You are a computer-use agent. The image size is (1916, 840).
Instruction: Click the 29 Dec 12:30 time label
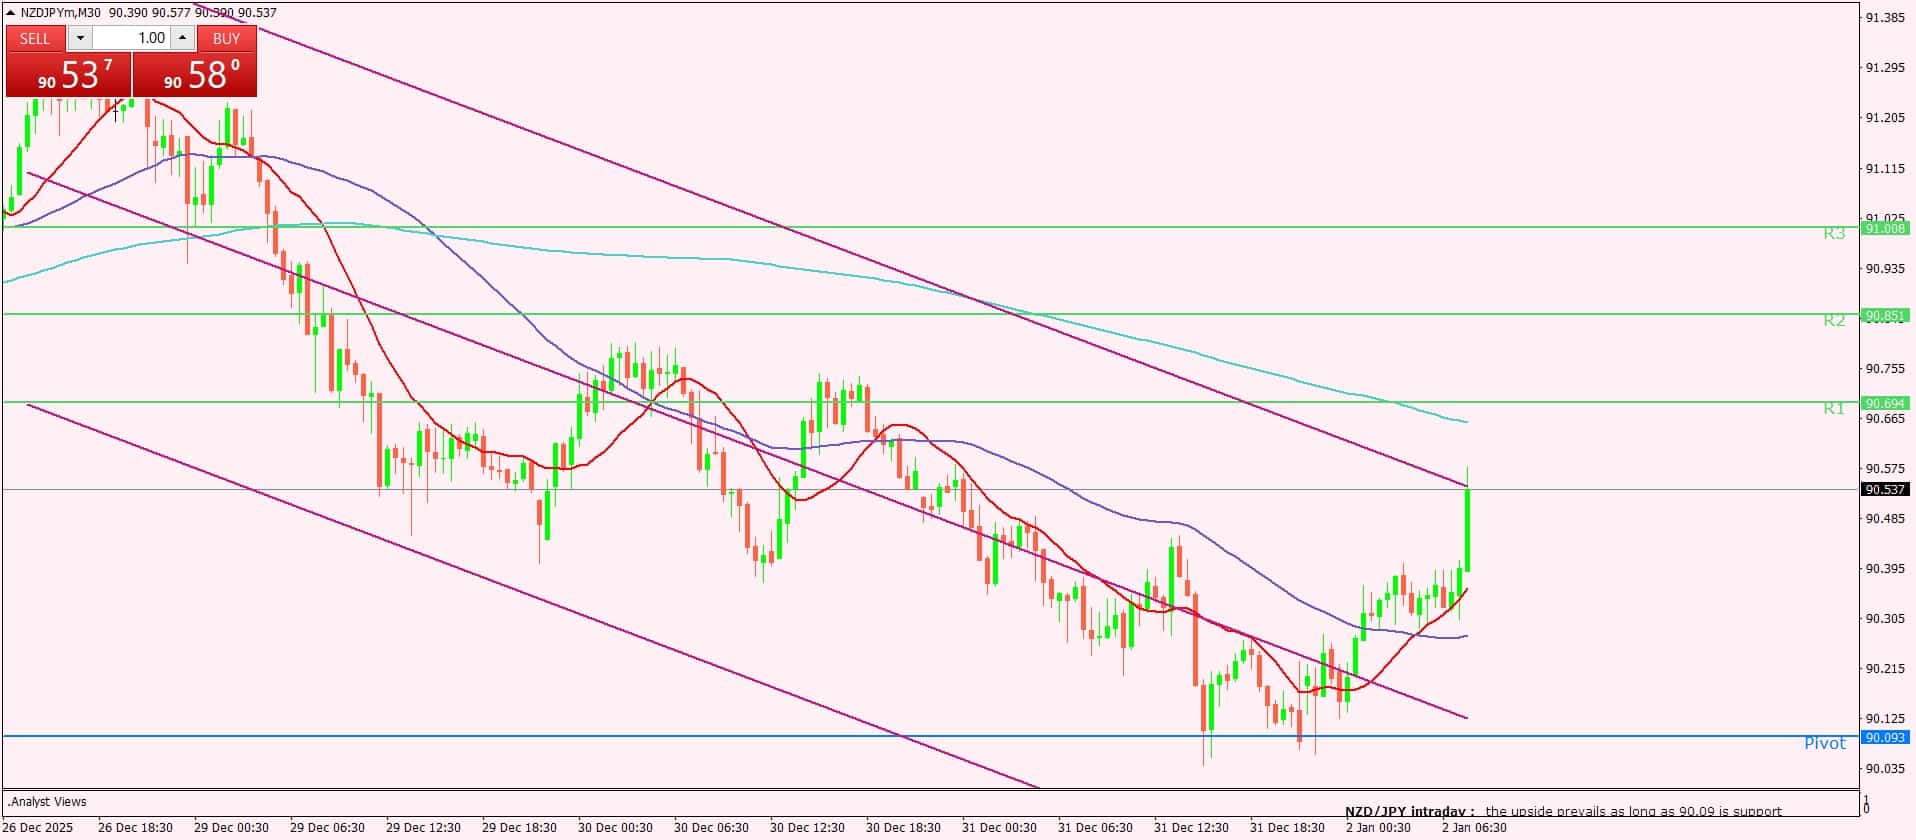coord(424,827)
